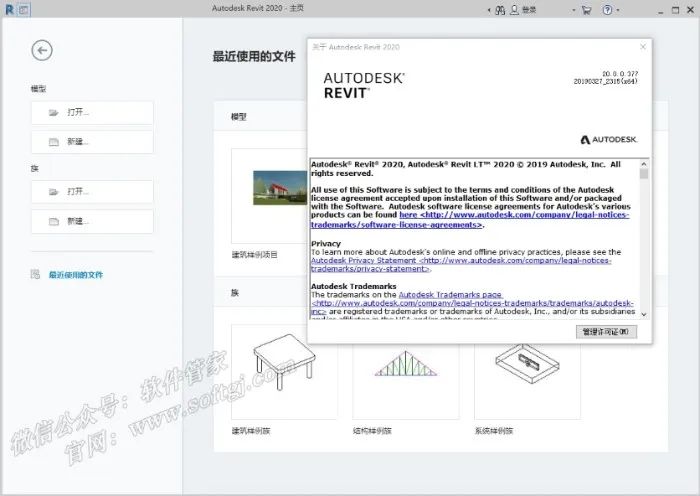Screen dimensions: 700x496
Task: Open a family file with second 打开 button
Action: coord(92,192)
